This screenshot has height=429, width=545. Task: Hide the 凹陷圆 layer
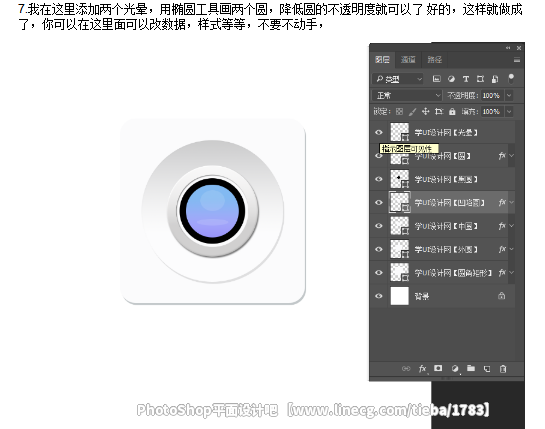[x=379, y=202]
